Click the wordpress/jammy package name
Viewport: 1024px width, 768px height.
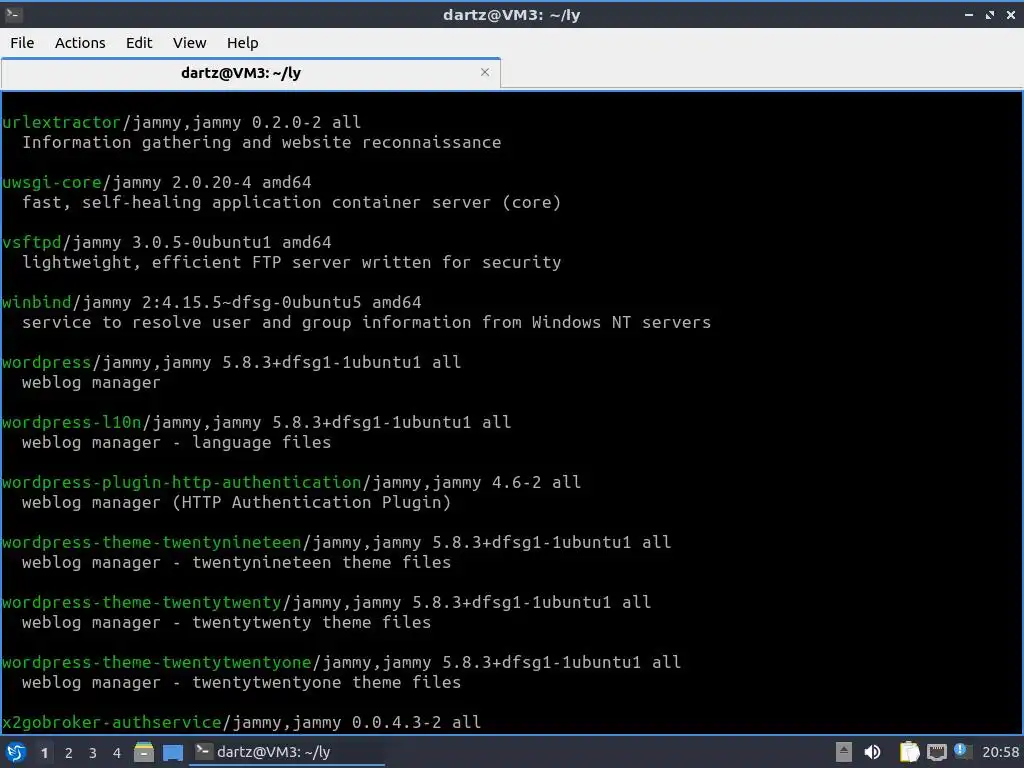tap(46, 362)
